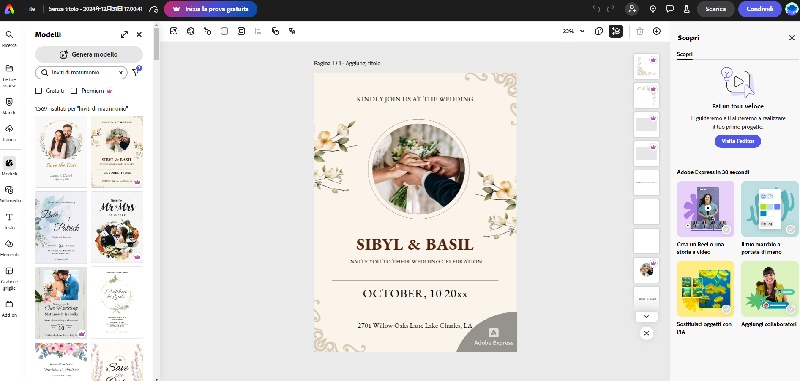Viewport: 800px width, 381px height.
Task: Click the Translate icon in canvas toolbar
Action: pos(292,31)
